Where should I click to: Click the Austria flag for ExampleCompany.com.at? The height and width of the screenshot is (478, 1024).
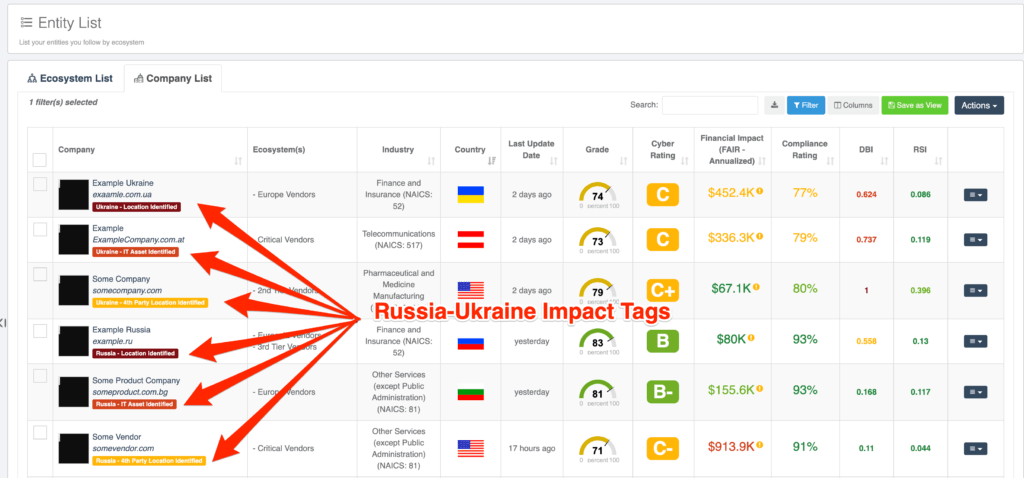(x=470, y=240)
